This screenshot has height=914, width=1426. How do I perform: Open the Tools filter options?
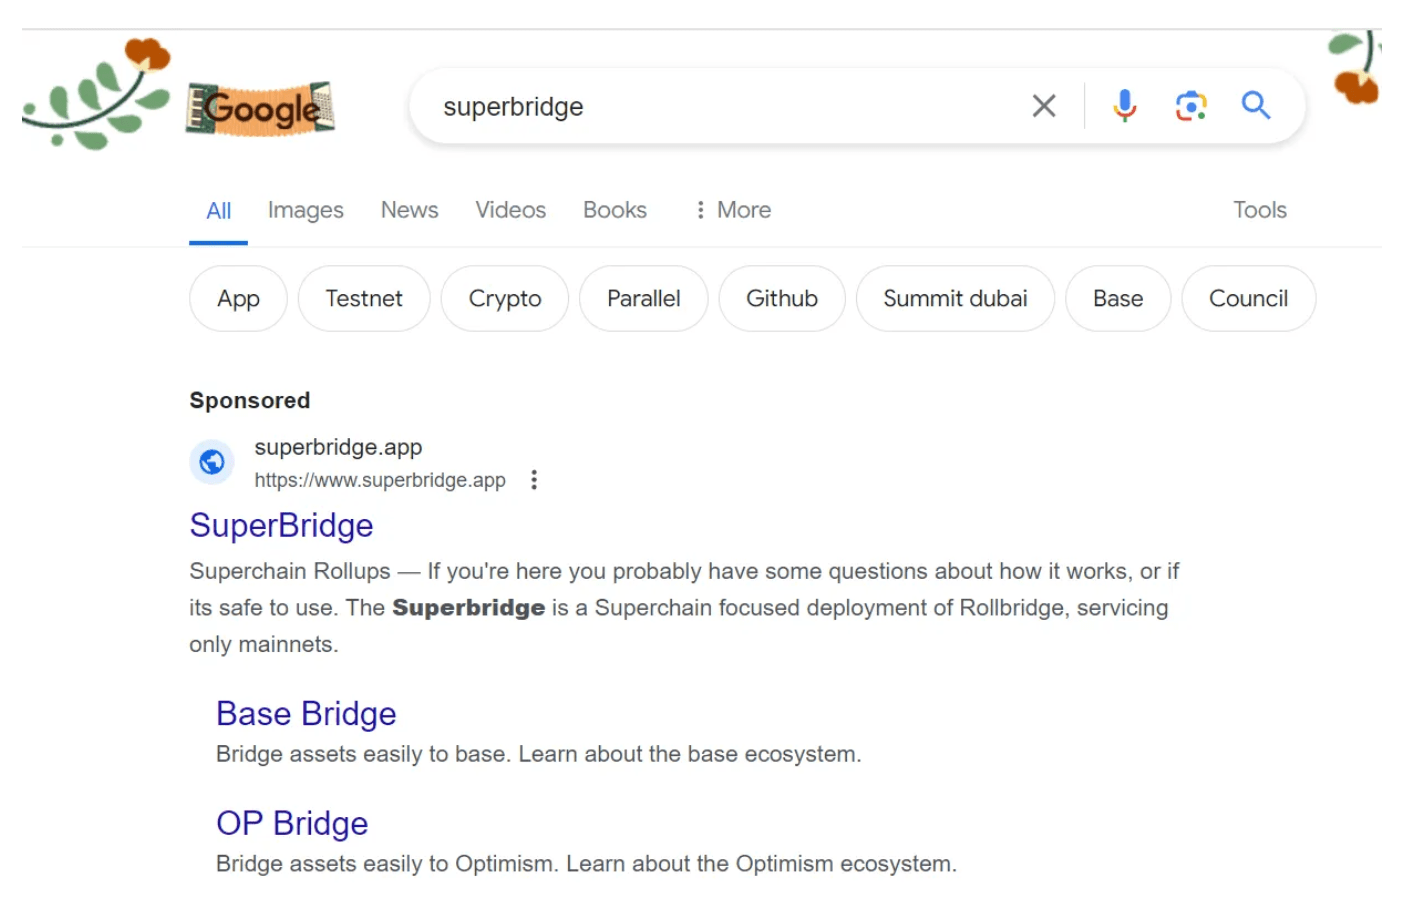pos(1259,210)
